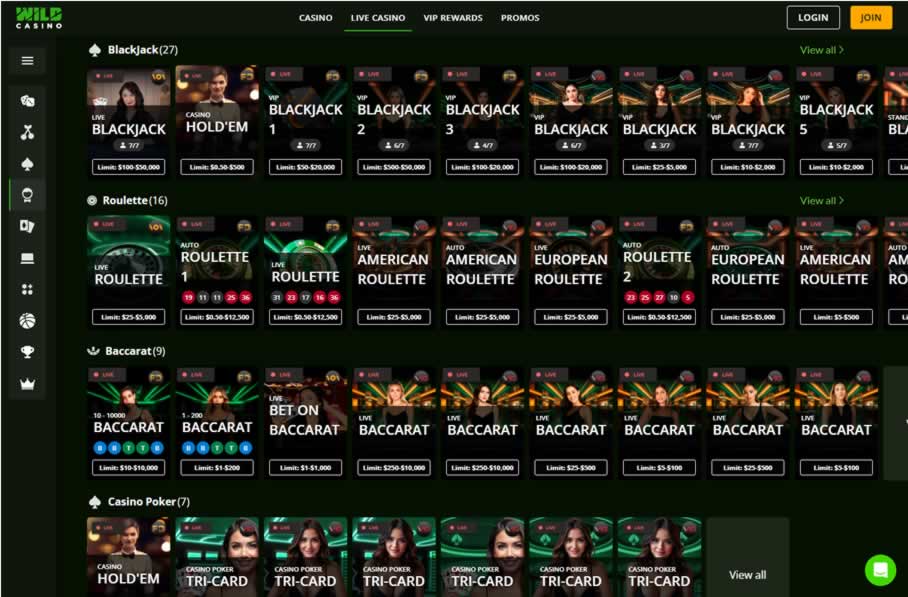Click the orange Join button
Screen dimensions: 908x597
(871, 17)
